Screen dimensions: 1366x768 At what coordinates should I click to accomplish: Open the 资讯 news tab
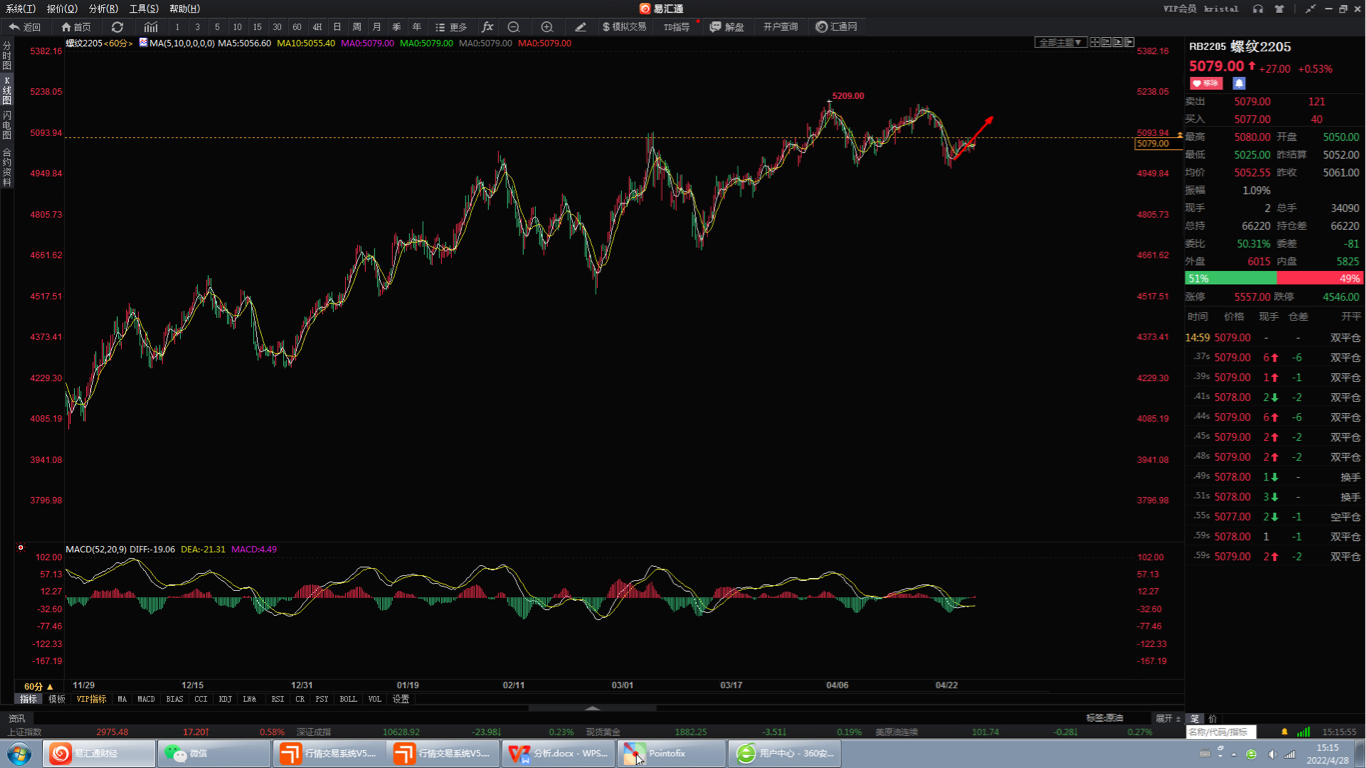click(x=17, y=718)
